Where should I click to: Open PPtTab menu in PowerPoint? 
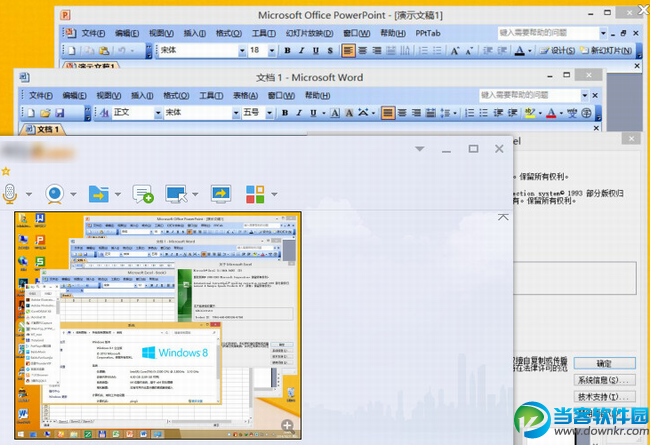(x=428, y=33)
